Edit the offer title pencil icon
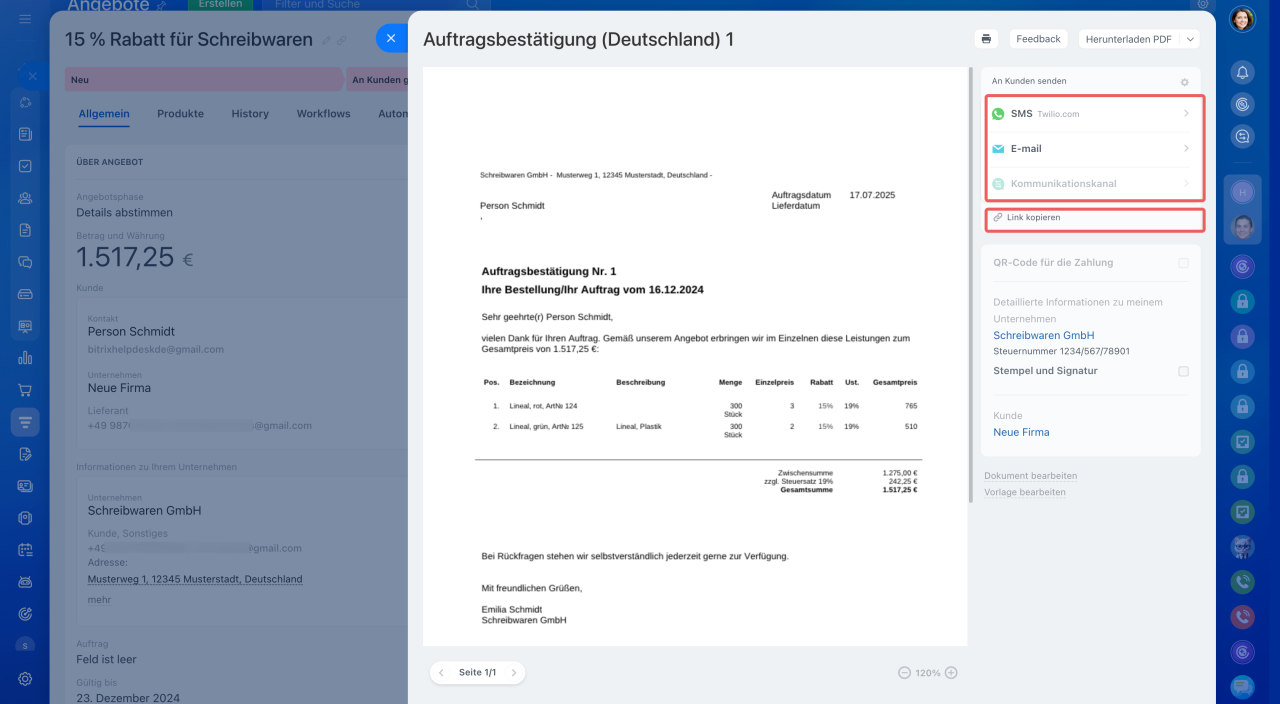This screenshot has width=1280, height=704. [326, 41]
